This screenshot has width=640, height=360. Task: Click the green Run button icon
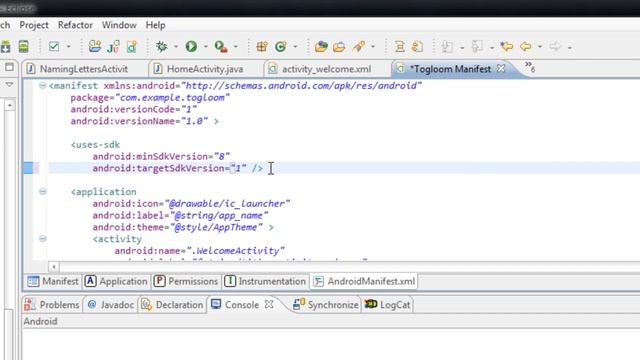tap(191, 47)
